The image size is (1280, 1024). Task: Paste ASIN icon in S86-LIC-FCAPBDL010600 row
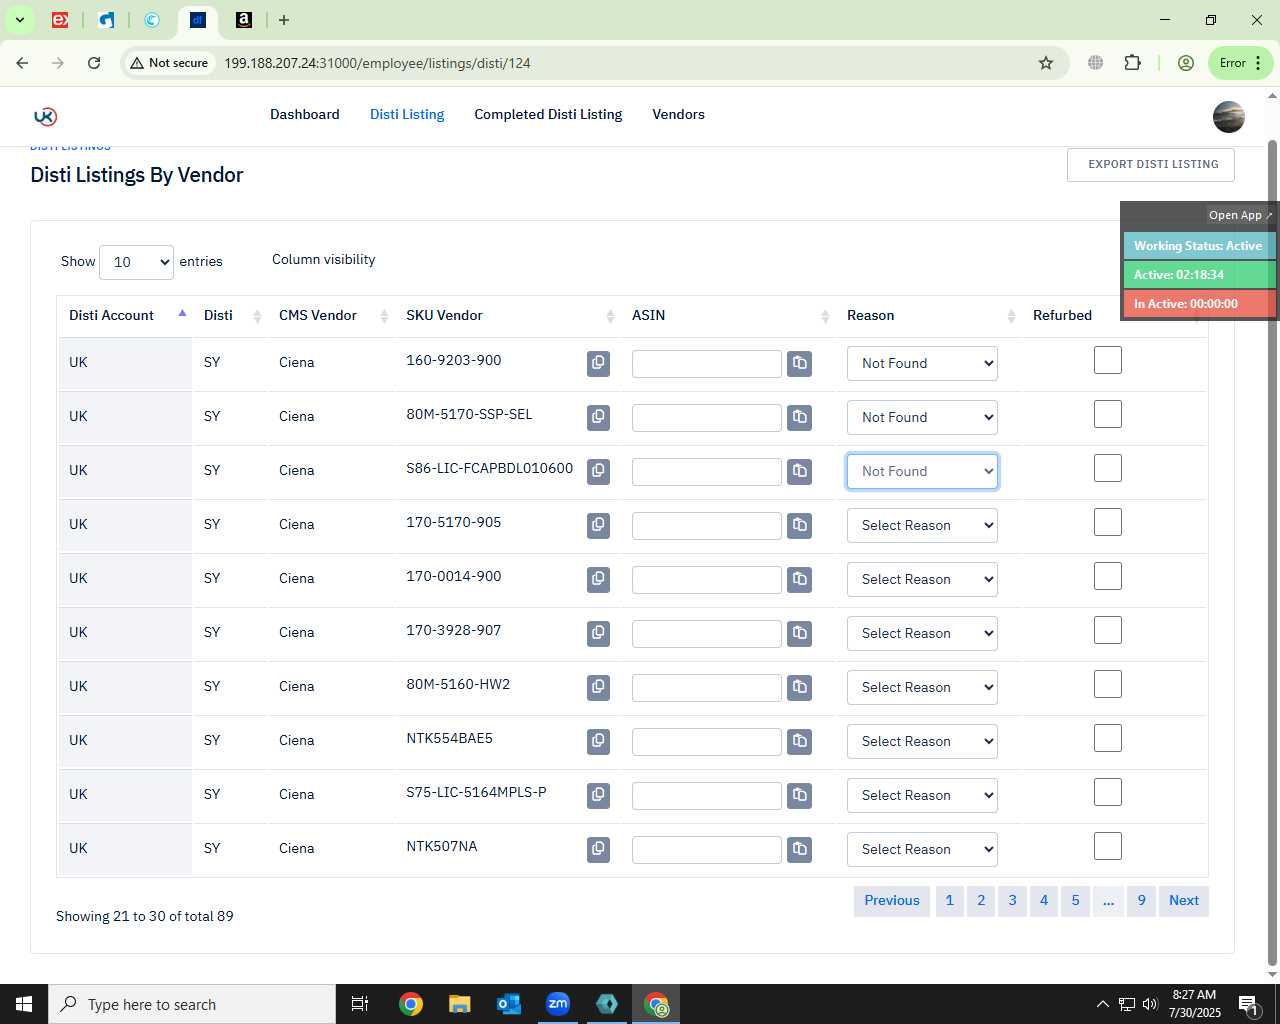(799, 471)
